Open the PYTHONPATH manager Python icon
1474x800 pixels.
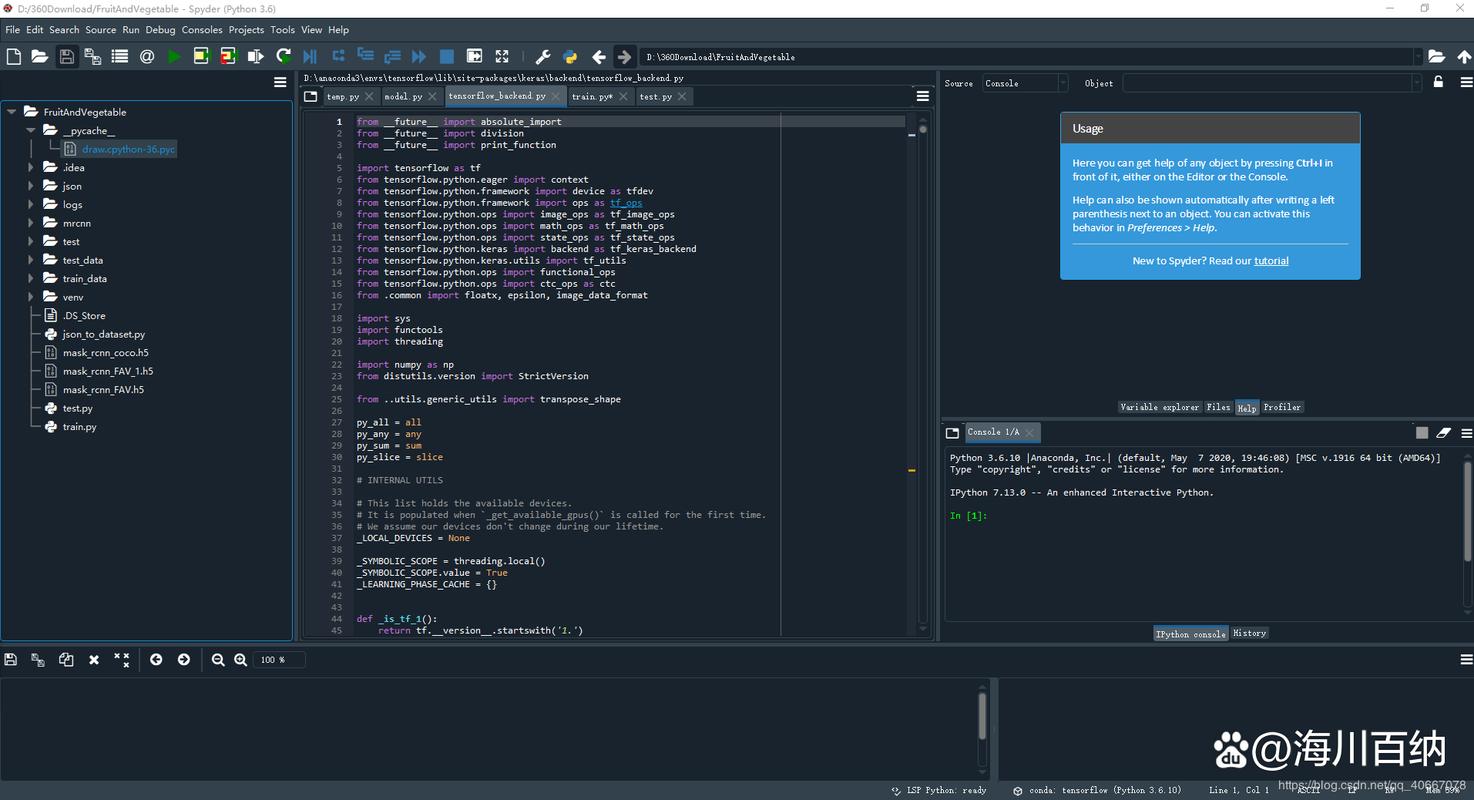(570, 57)
